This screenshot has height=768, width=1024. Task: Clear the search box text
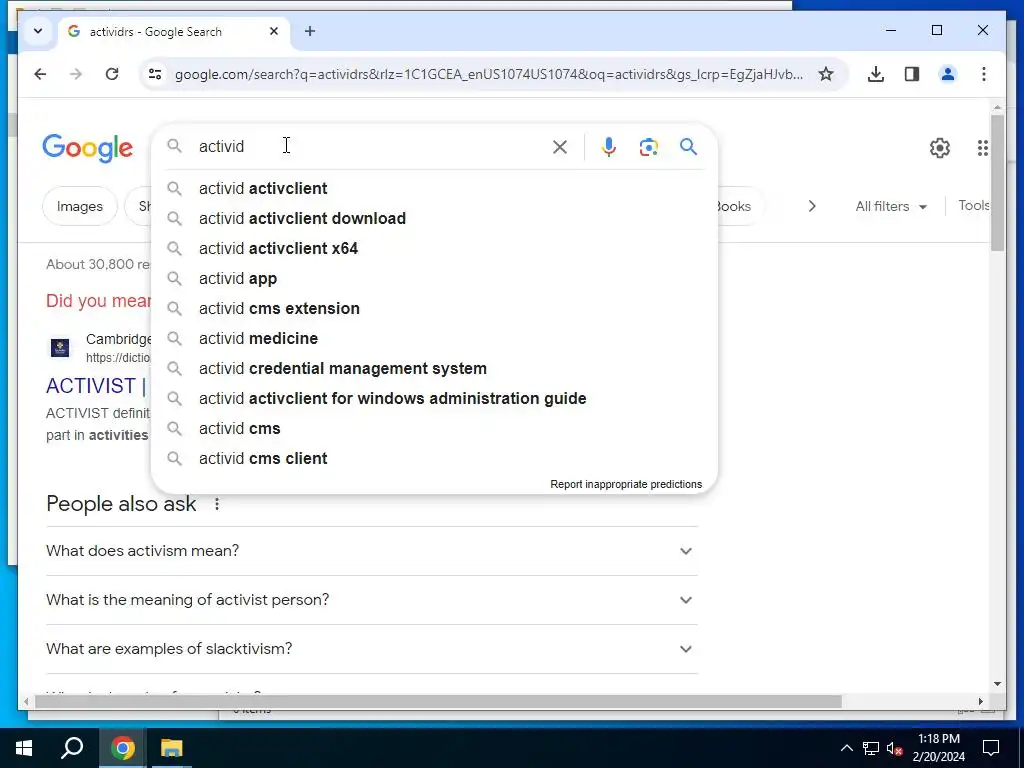pyautogui.click(x=560, y=147)
